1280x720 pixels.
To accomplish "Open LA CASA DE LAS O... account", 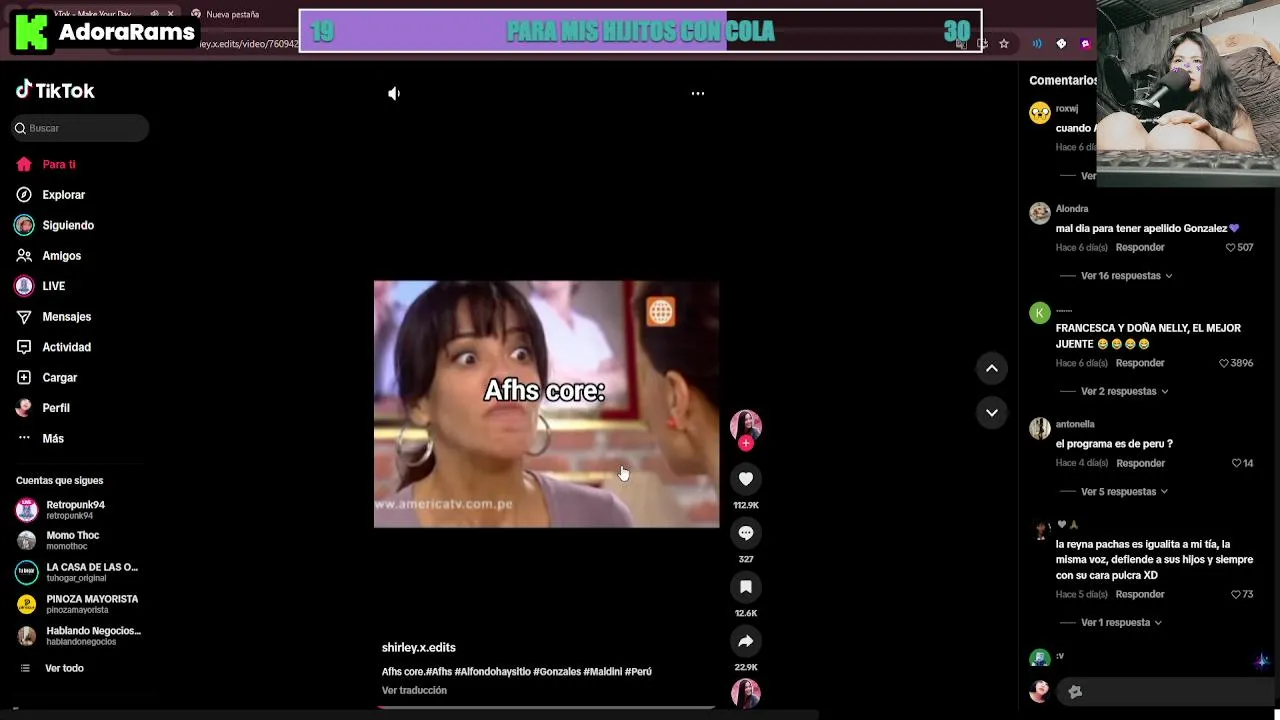I will pos(77,572).
